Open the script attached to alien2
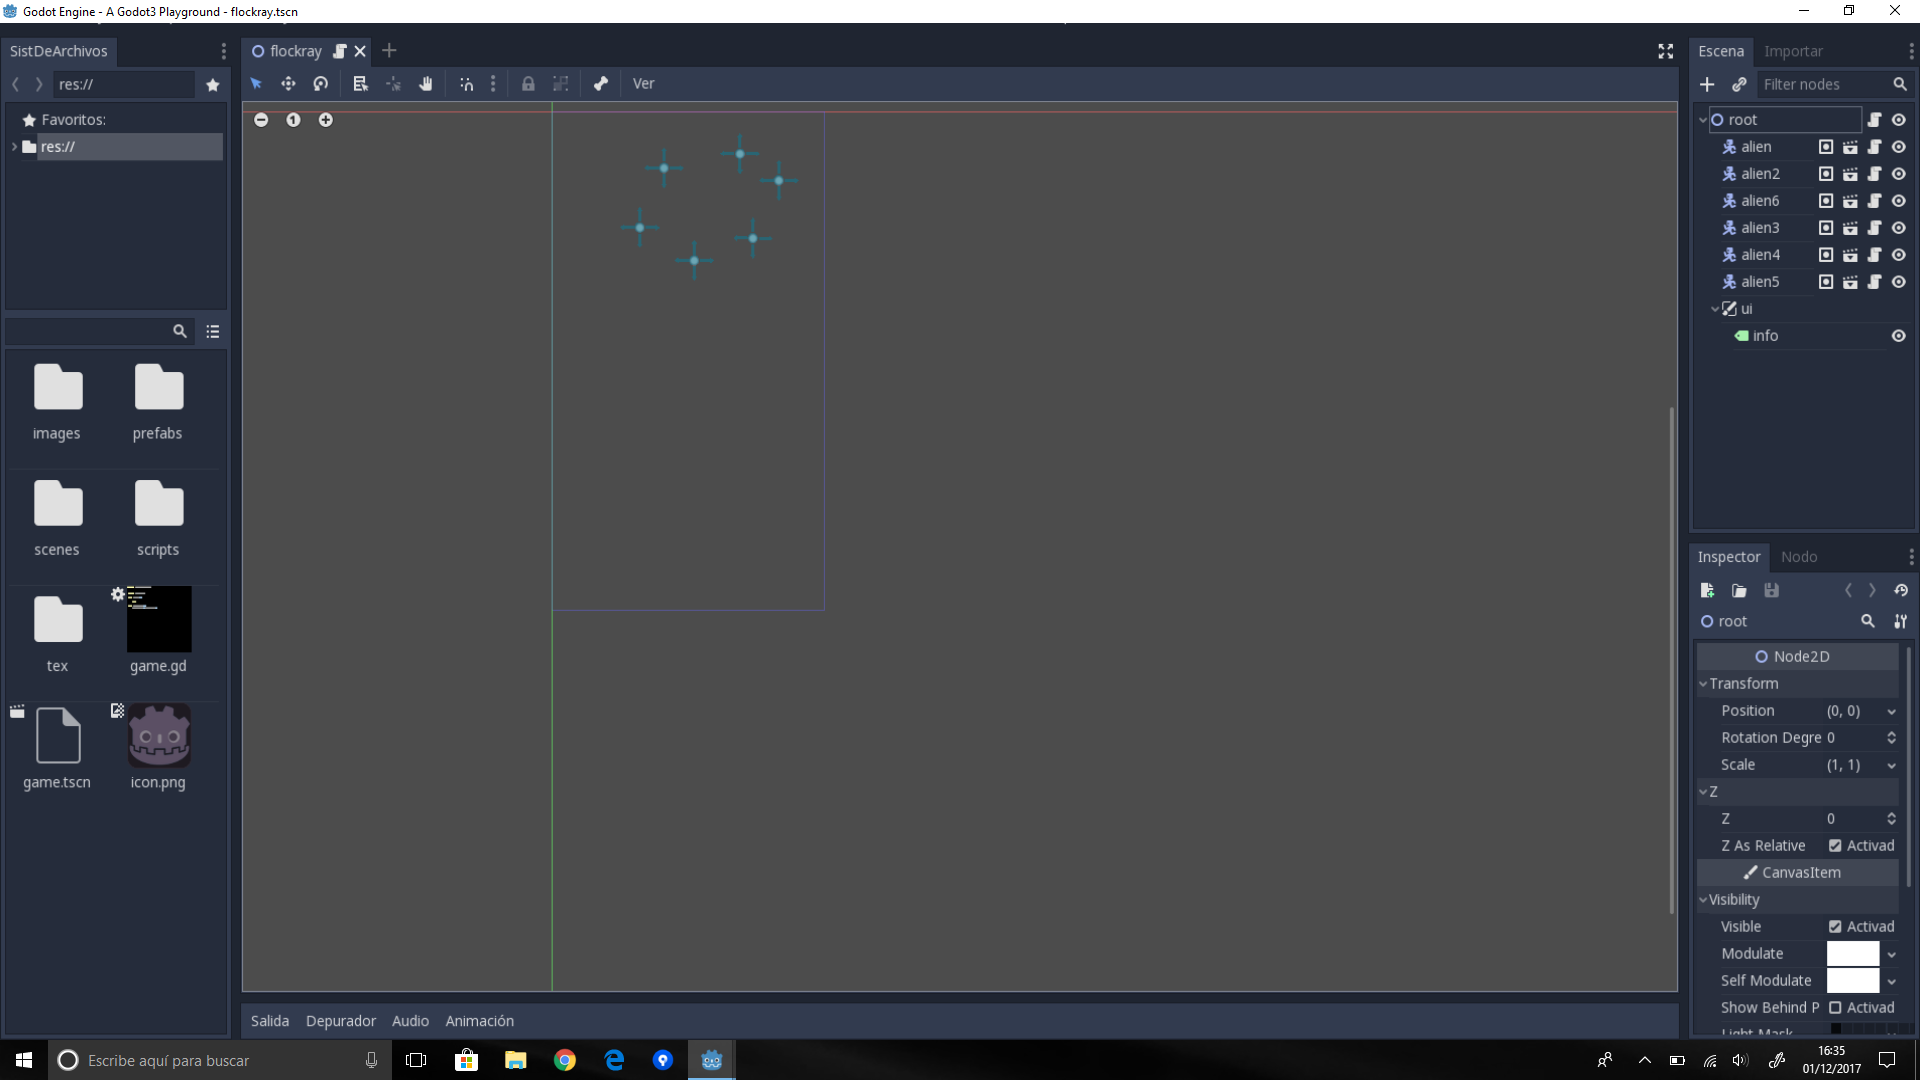Screen dimensions: 1920x1080 (1875, 173)
